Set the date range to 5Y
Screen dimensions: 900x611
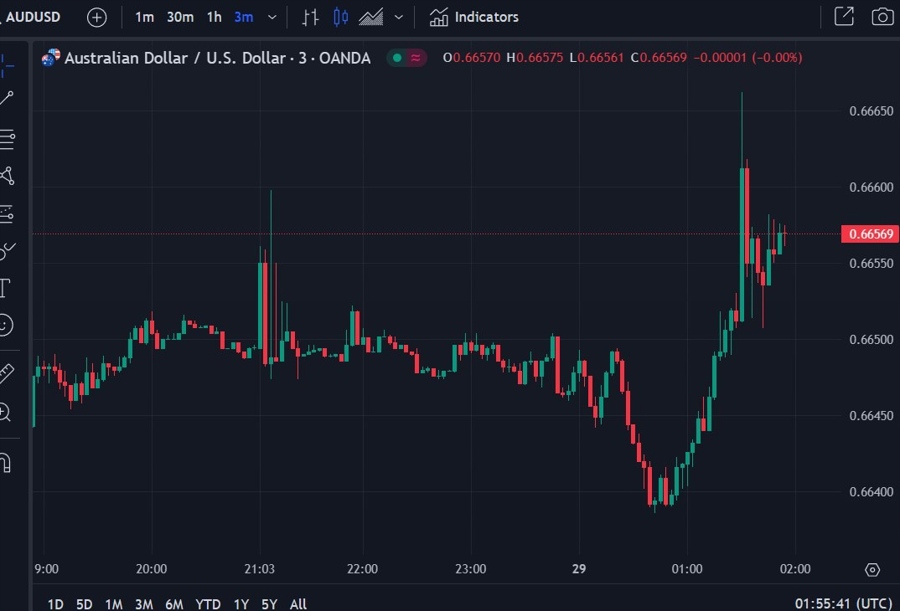click(x=269, y=604)
